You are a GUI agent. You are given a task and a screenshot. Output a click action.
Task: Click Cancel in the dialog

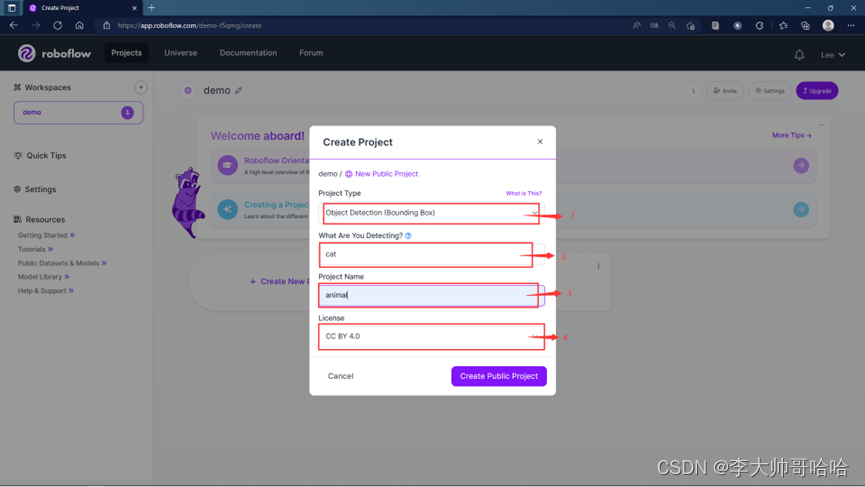click(340, 376)
